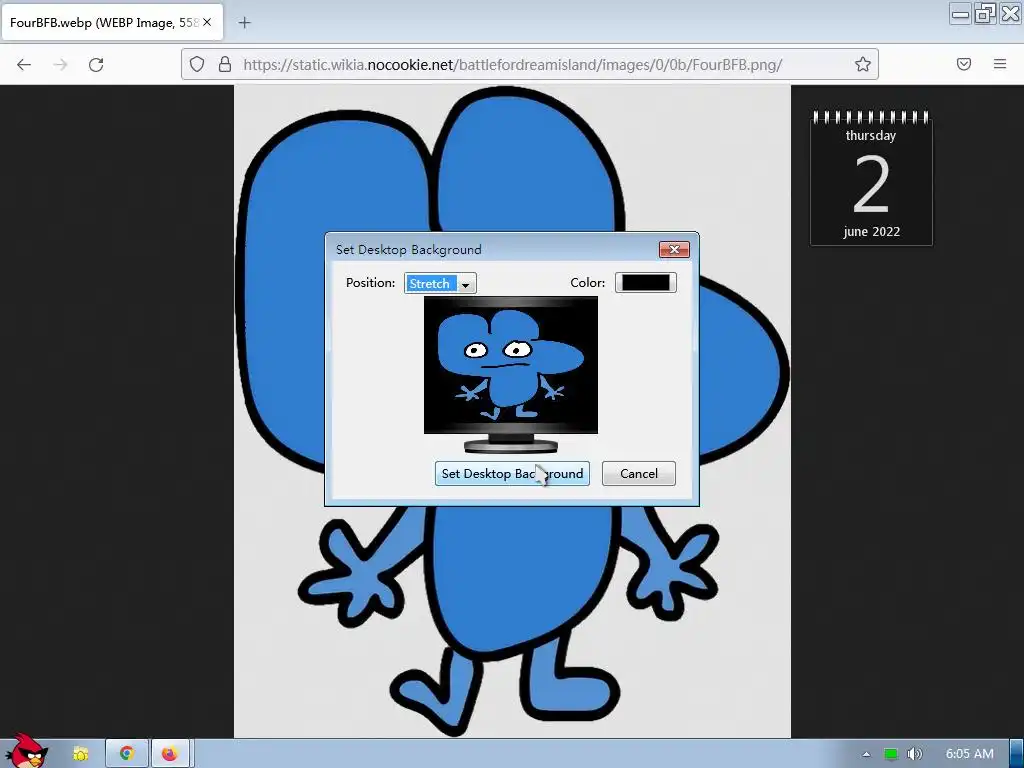Open a new tab with plus button
The height and width of the screenshot is (768, 1024).
(x=244, y=23)
